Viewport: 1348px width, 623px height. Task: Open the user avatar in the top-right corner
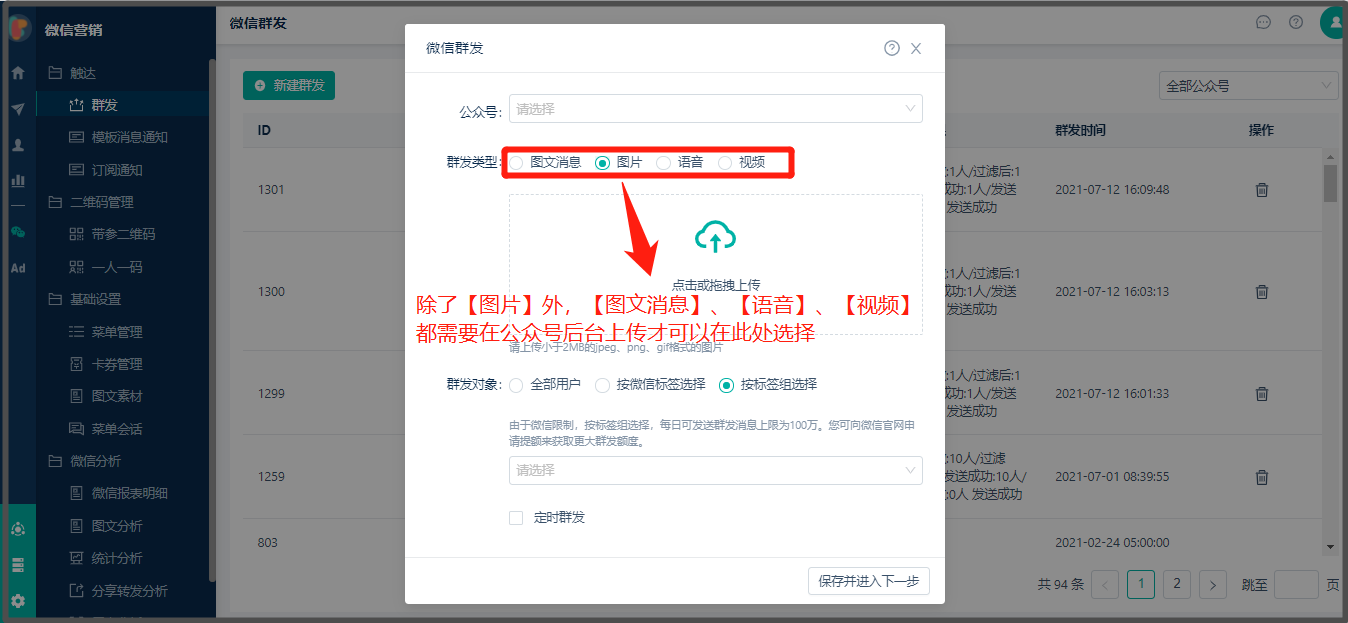point(1333,22)
